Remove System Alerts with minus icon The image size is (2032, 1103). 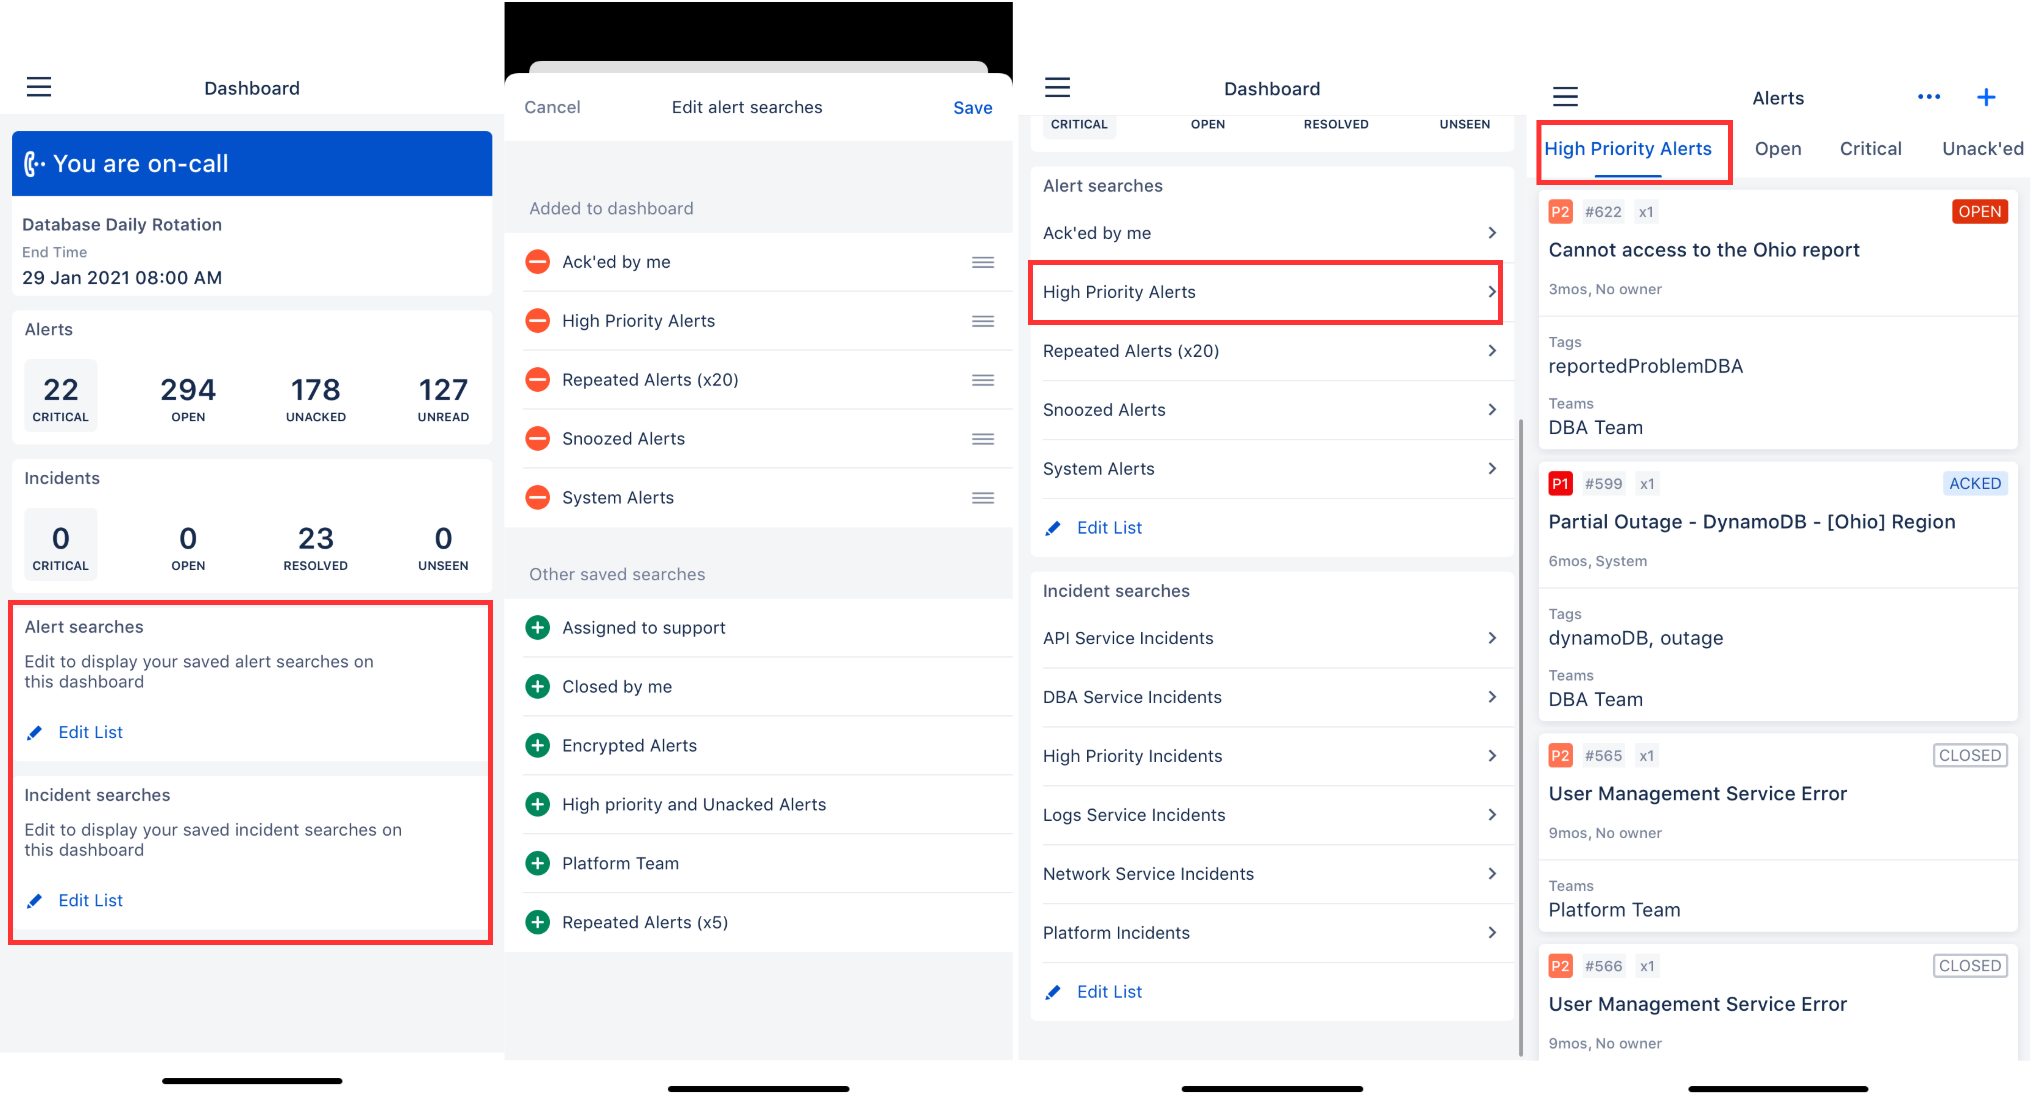pos(538,498)
